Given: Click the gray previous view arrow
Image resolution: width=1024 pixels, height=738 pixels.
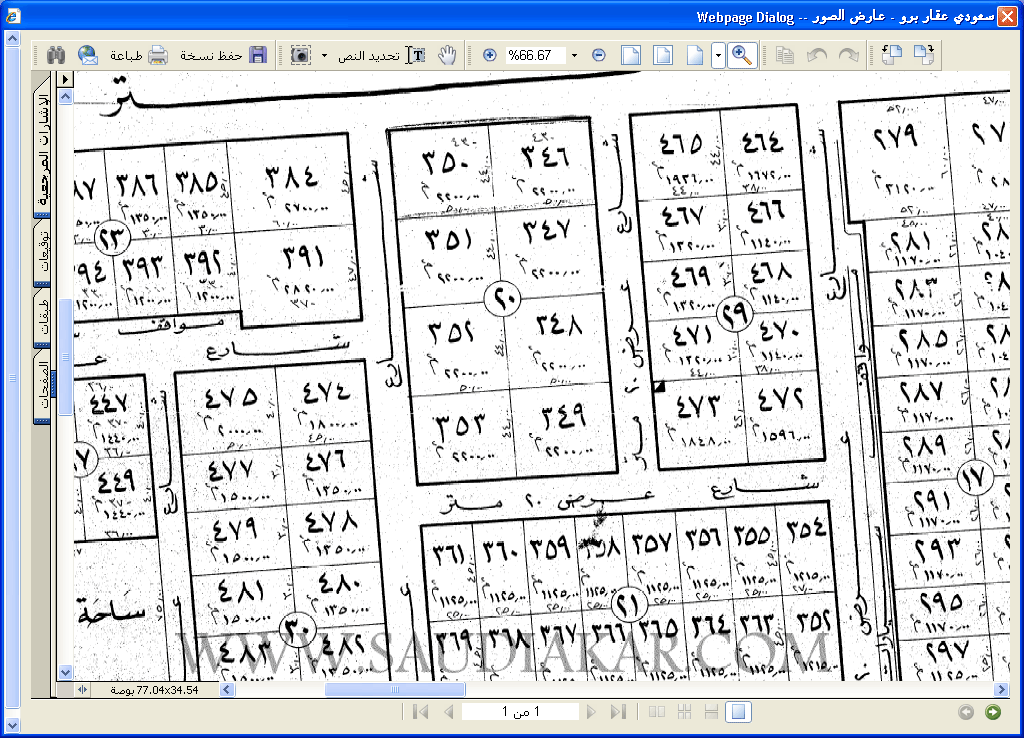Looking at the screenshot, I should tap(966, 712).
